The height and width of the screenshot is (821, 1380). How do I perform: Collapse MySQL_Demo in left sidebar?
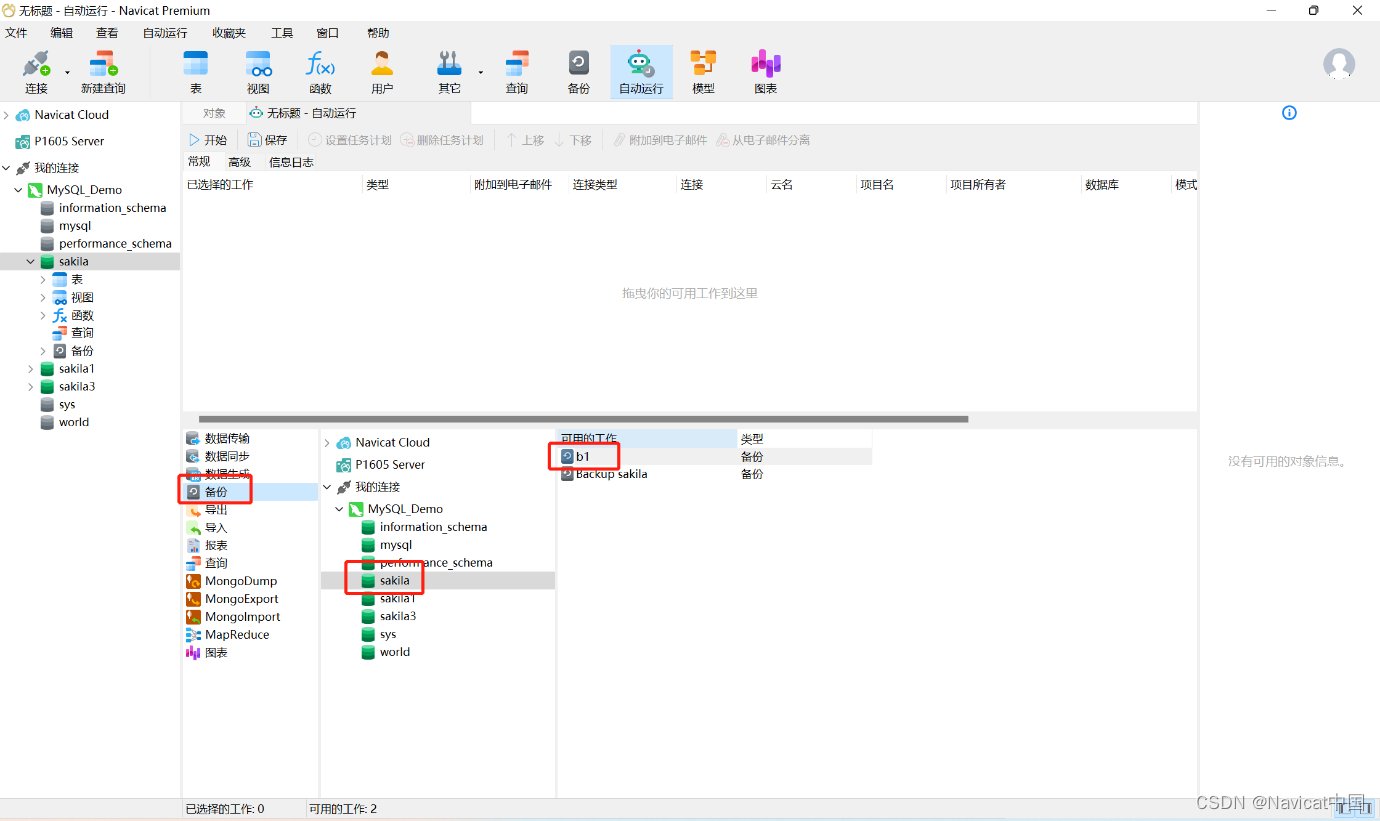coord(18,190)
